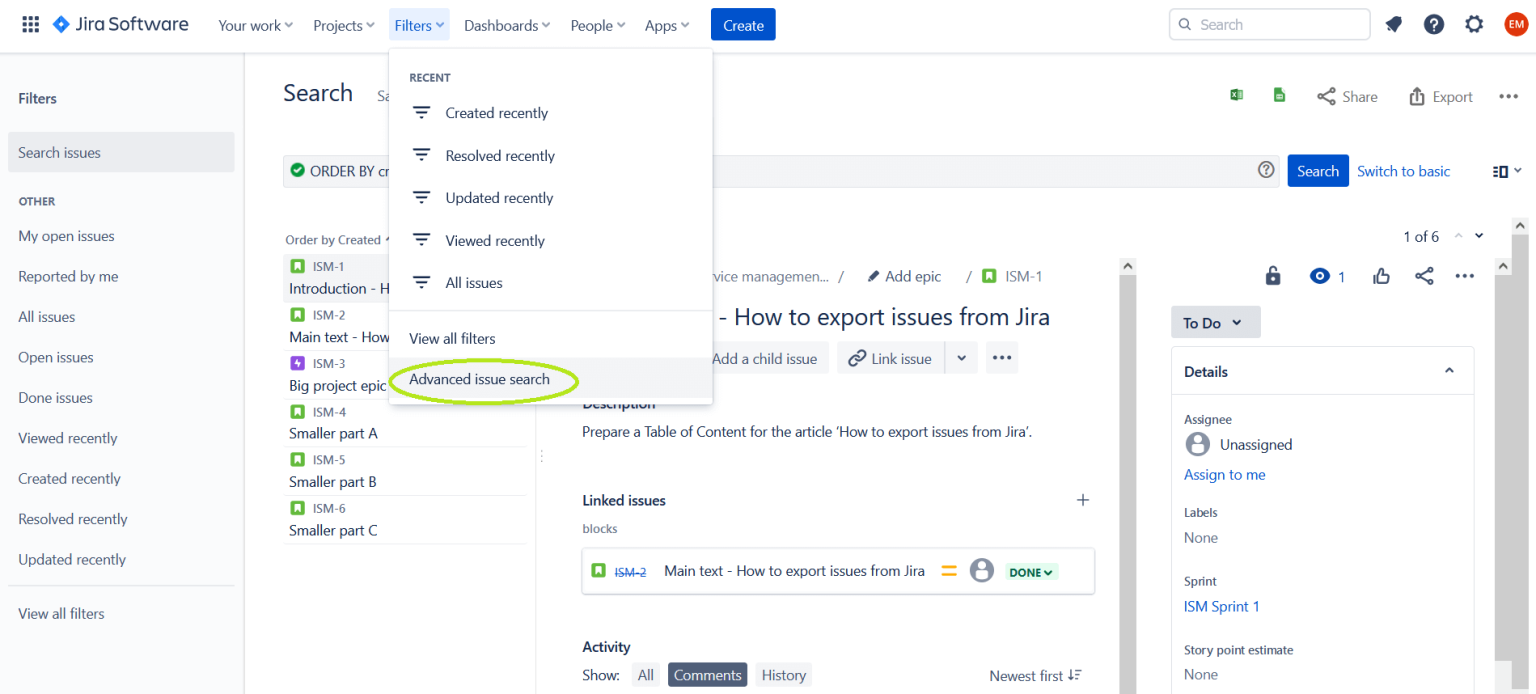Open the To Do status dropdown
Image resolution: width=1536 pixels, height=694 pixels.
tap(1215, 322)
